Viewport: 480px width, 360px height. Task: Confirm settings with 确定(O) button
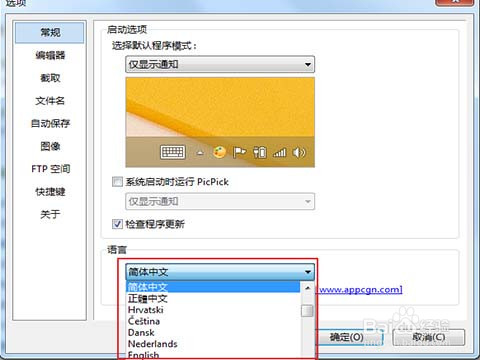coord(348,337)
